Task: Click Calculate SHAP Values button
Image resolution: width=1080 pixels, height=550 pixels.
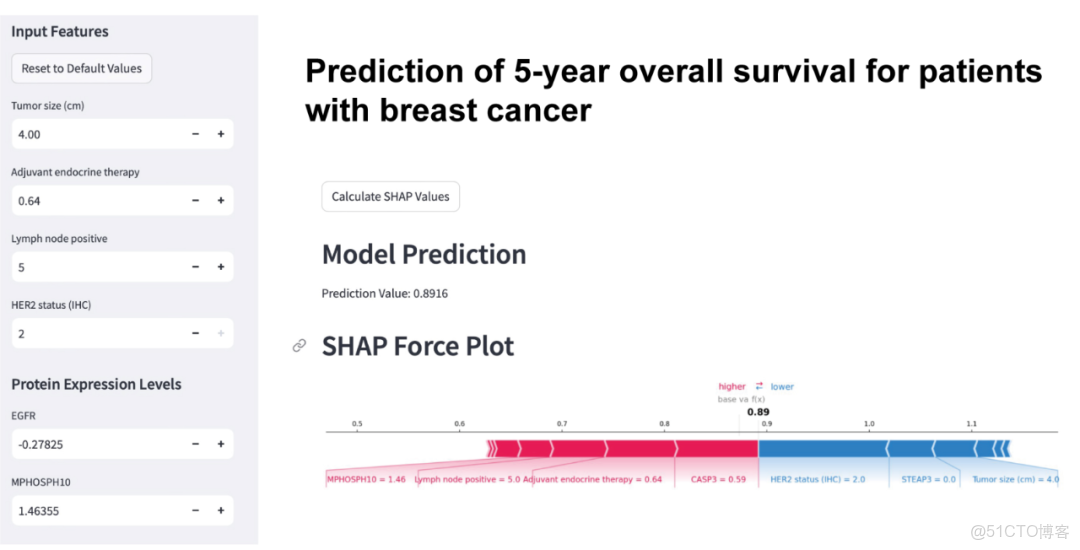Action: (x=390, y=197)
